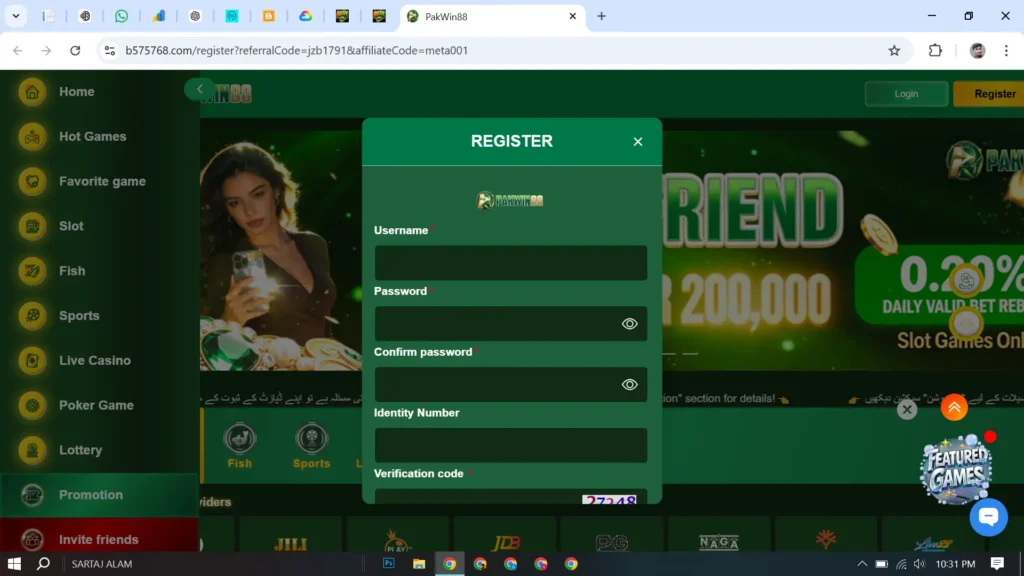The height and width of the screenshot is (576, 1024).
Task: Show hidden system tray icons
Action: (x=862, y=564)
